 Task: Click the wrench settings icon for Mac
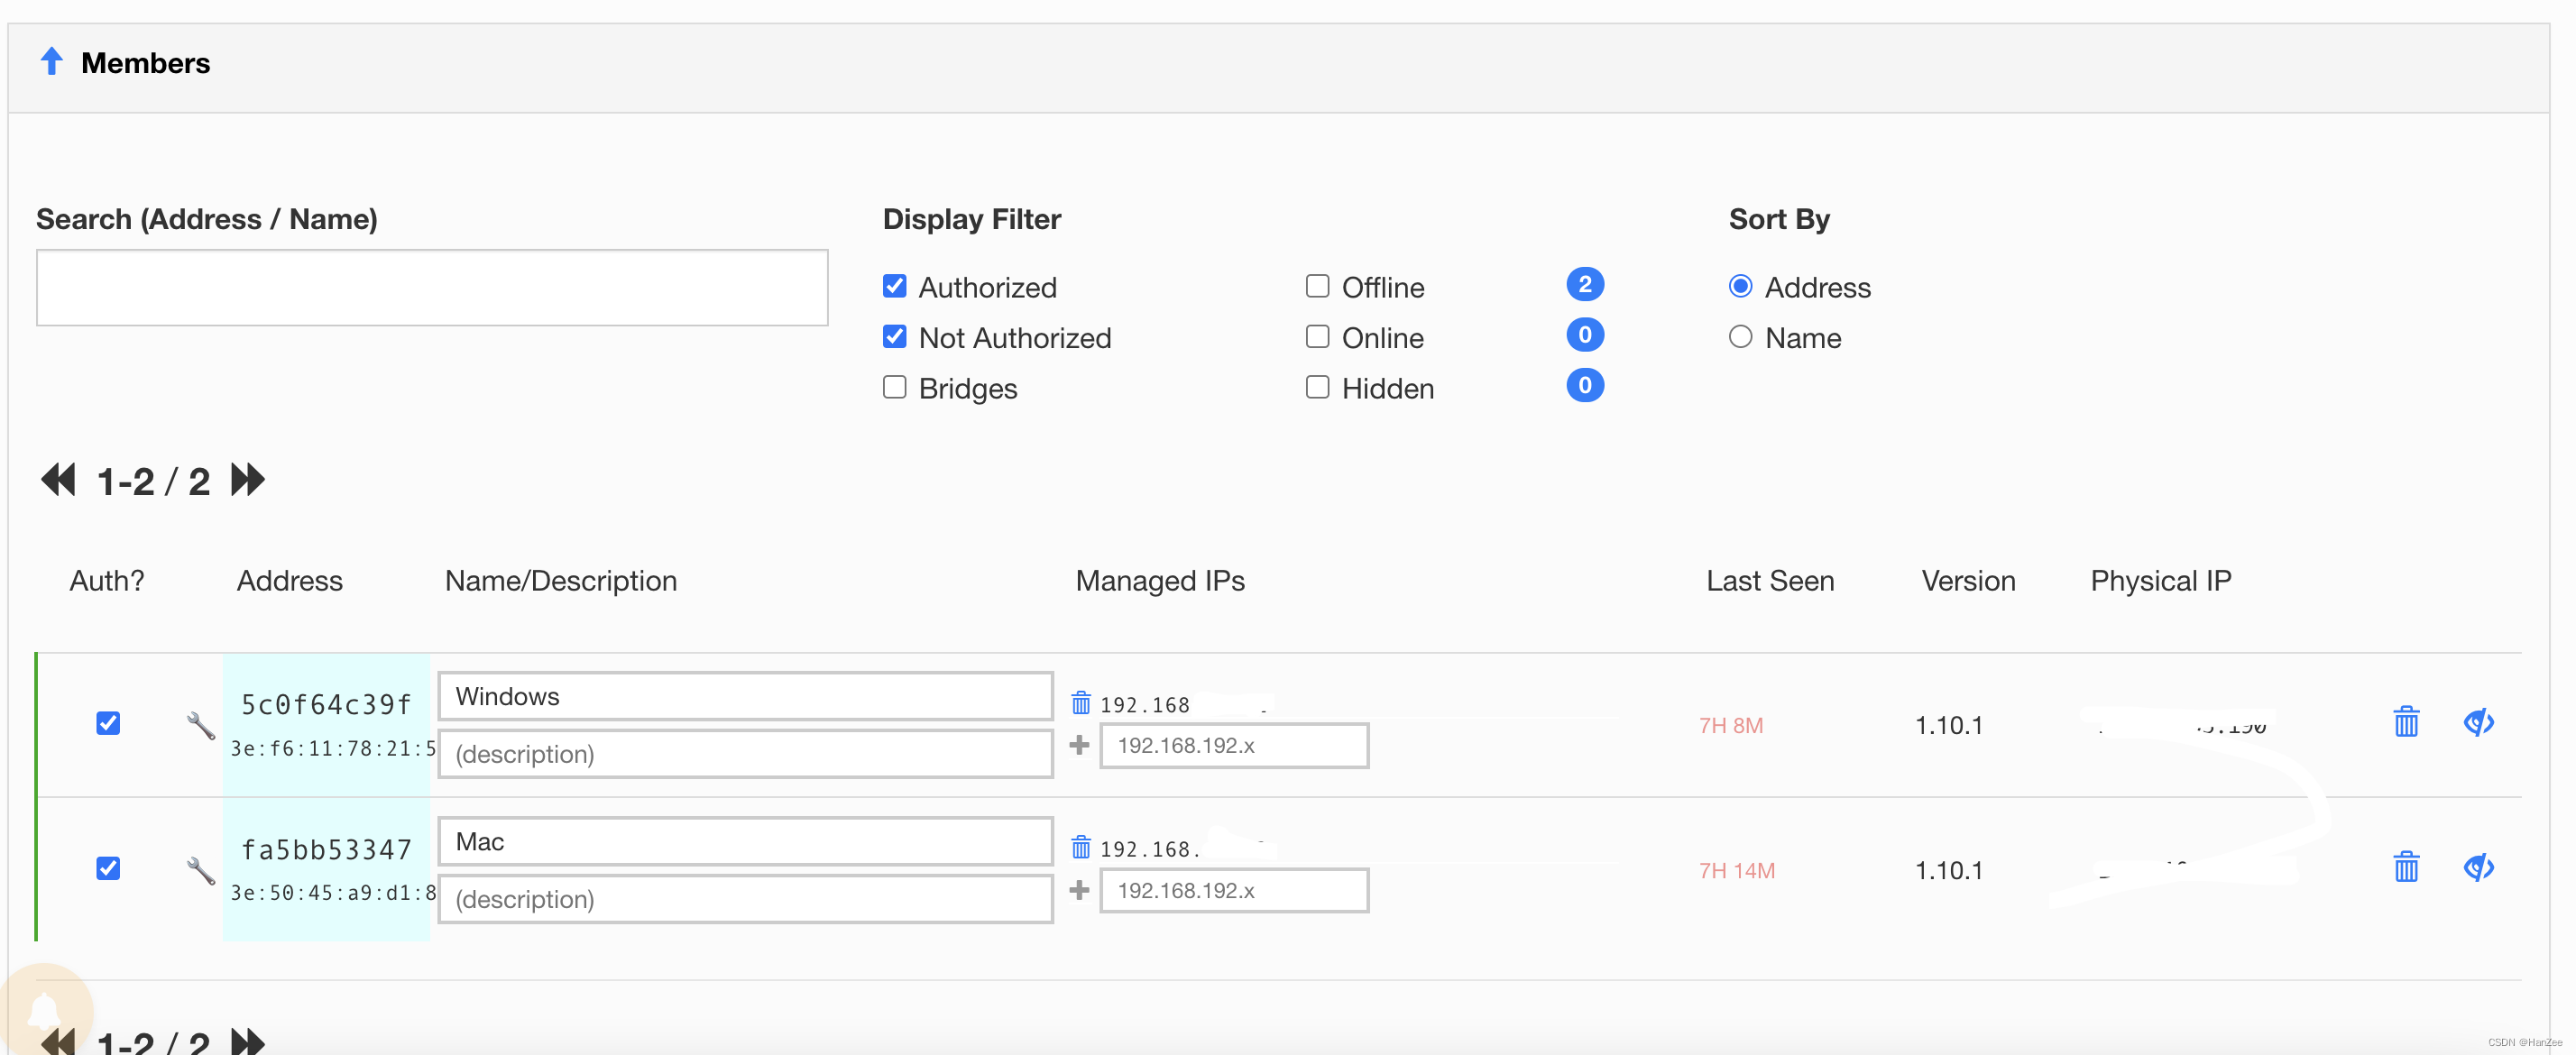(x=196, y=867)
